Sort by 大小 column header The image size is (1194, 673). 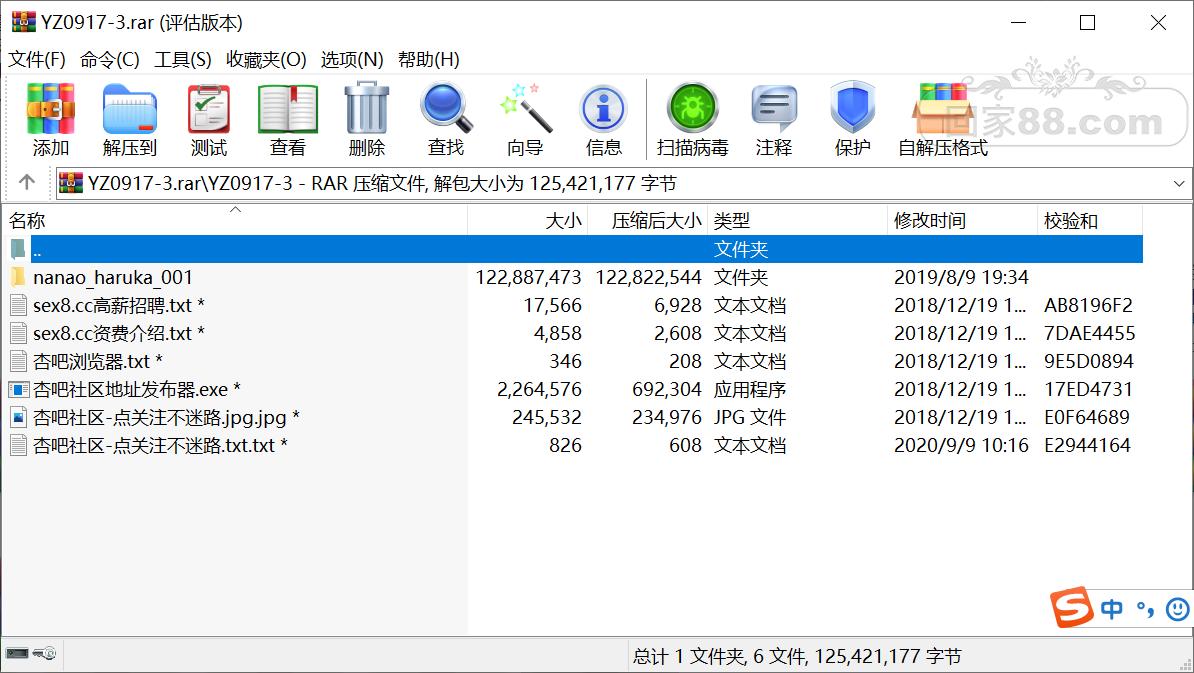pos(528,221)
